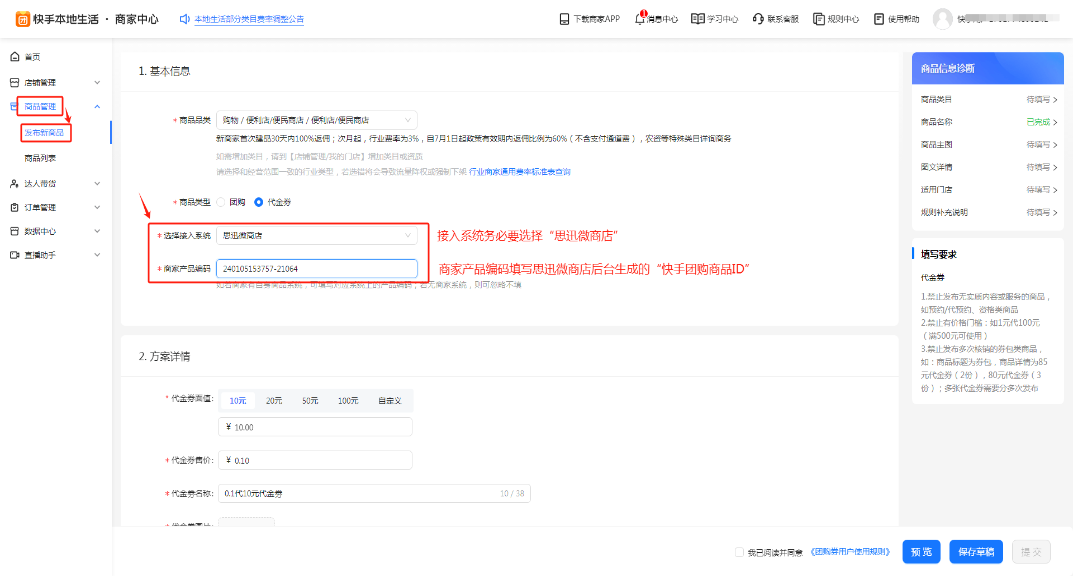Image resolution: width=1073 pixels, height=576 pixels.
Task: Select the 自定义 voucher value tab
Action: click(x=389, y=401)
